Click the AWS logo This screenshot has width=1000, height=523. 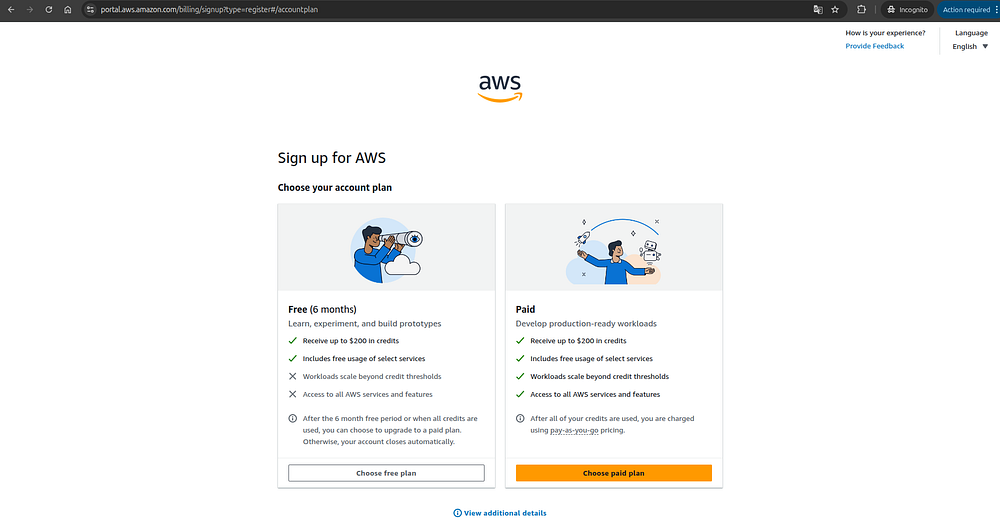pos(500,88)
